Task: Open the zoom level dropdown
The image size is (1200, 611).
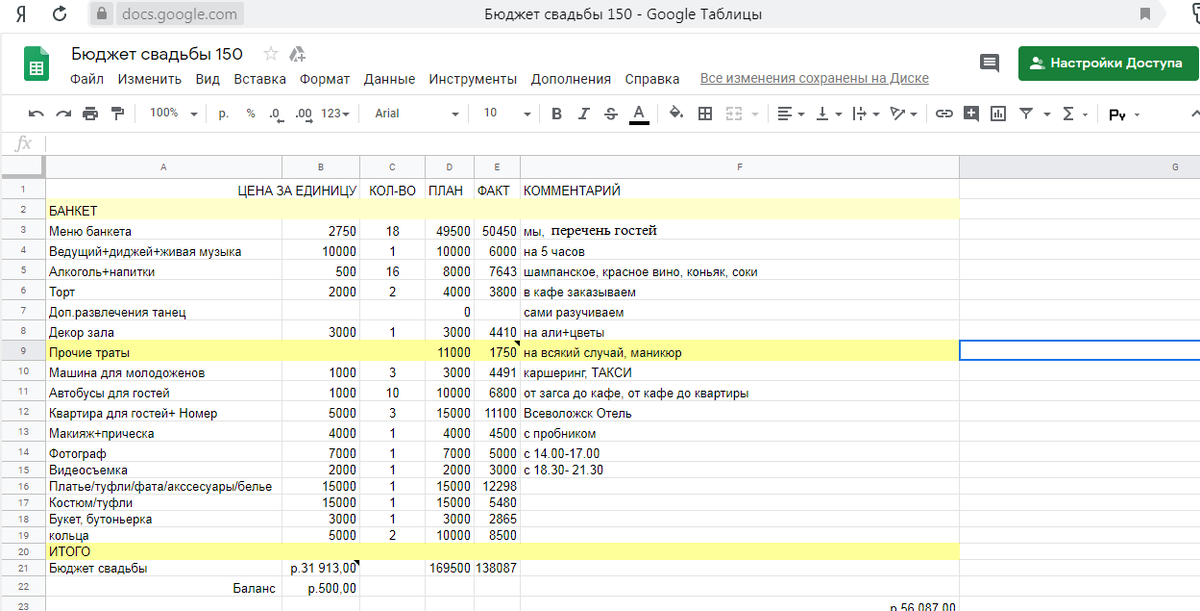Action: 174,114
